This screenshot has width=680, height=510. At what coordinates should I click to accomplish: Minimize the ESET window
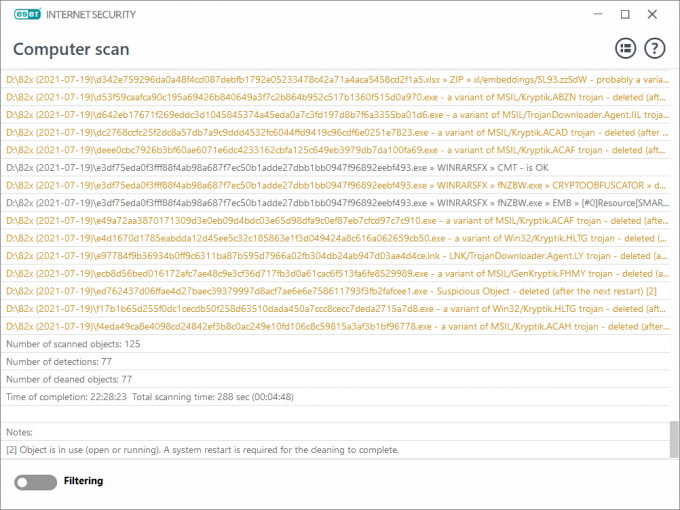coord(598,14)
